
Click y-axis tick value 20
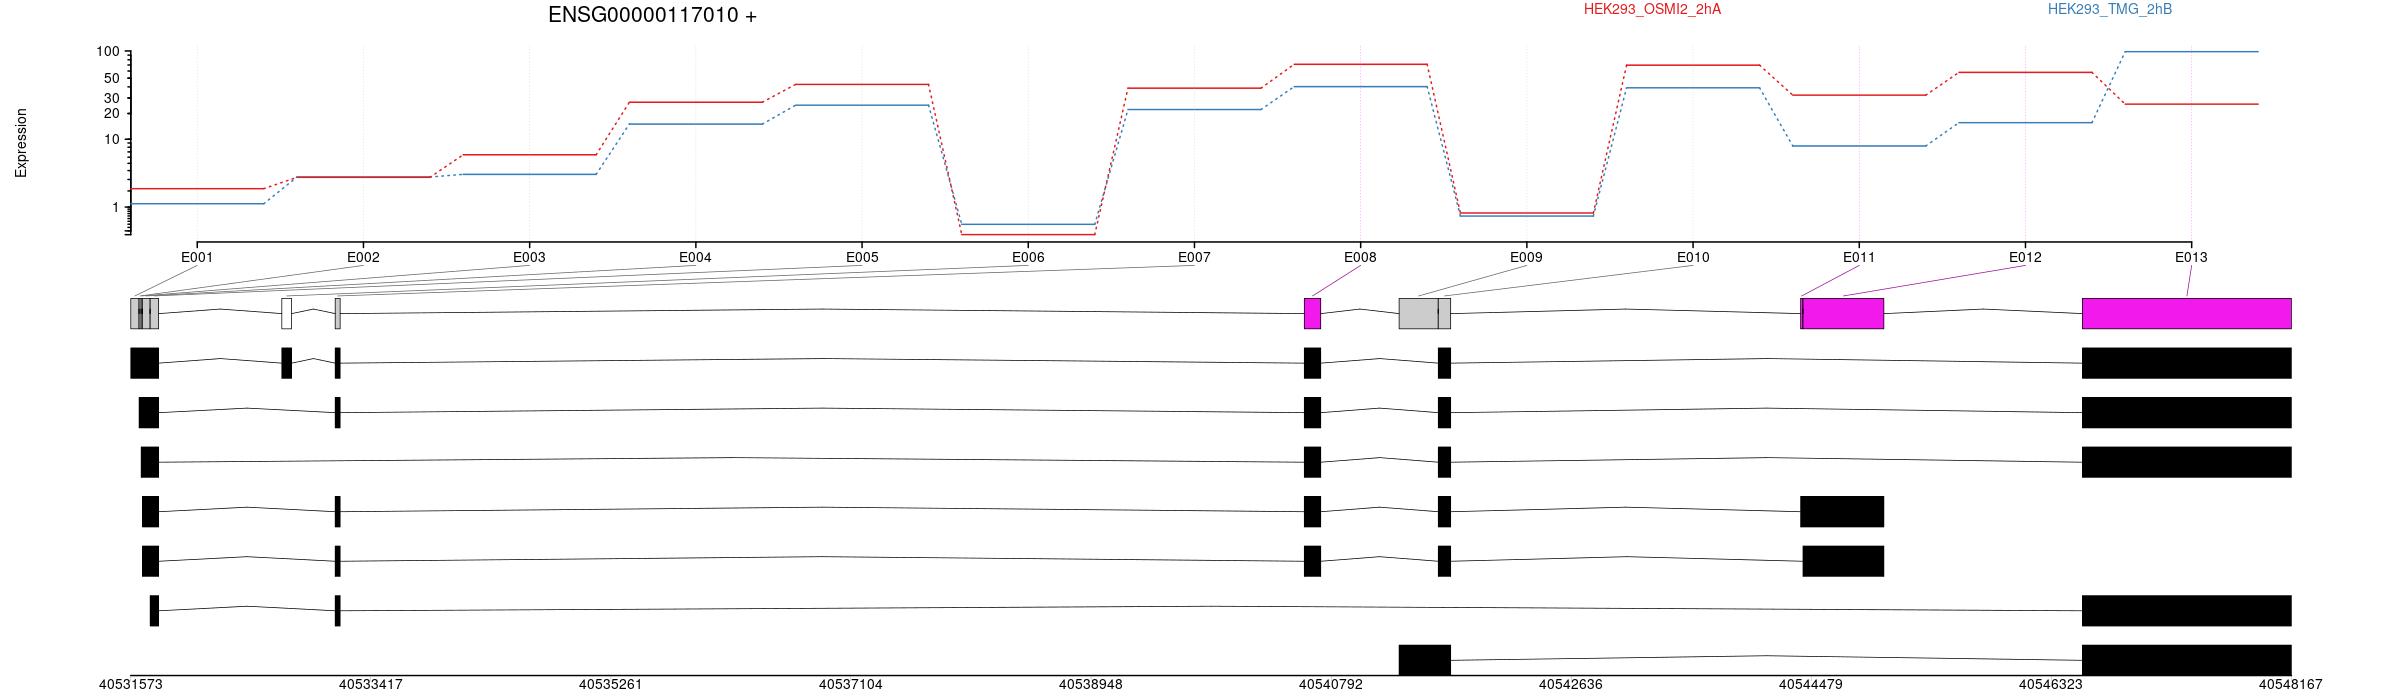[x=111, y=113]
